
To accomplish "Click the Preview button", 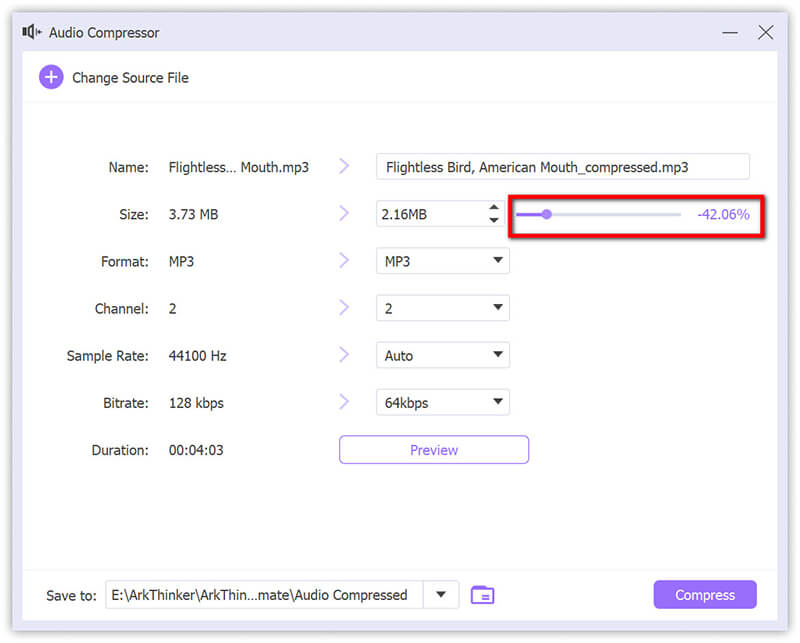I will pos(434,450).
